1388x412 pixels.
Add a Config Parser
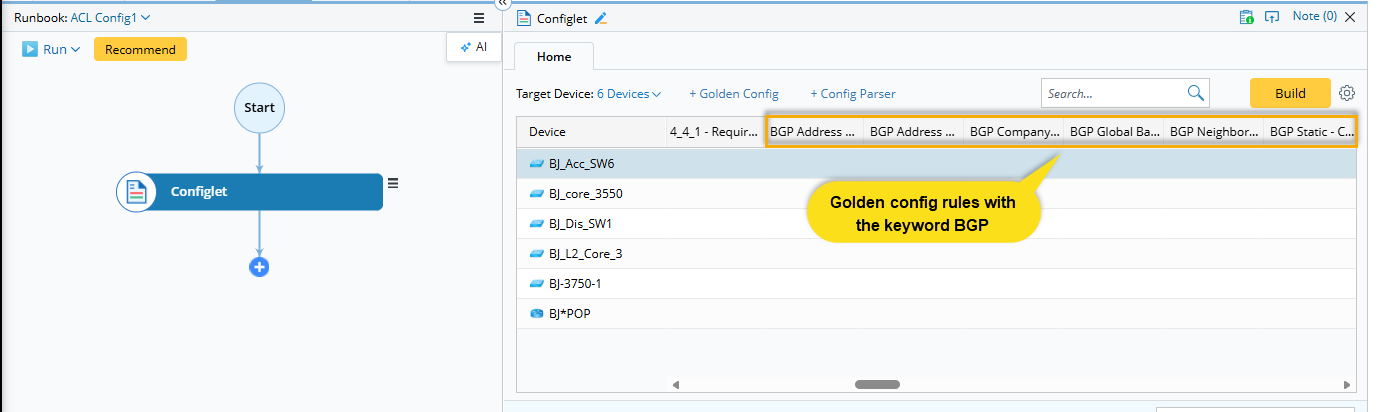click(853, 94)
